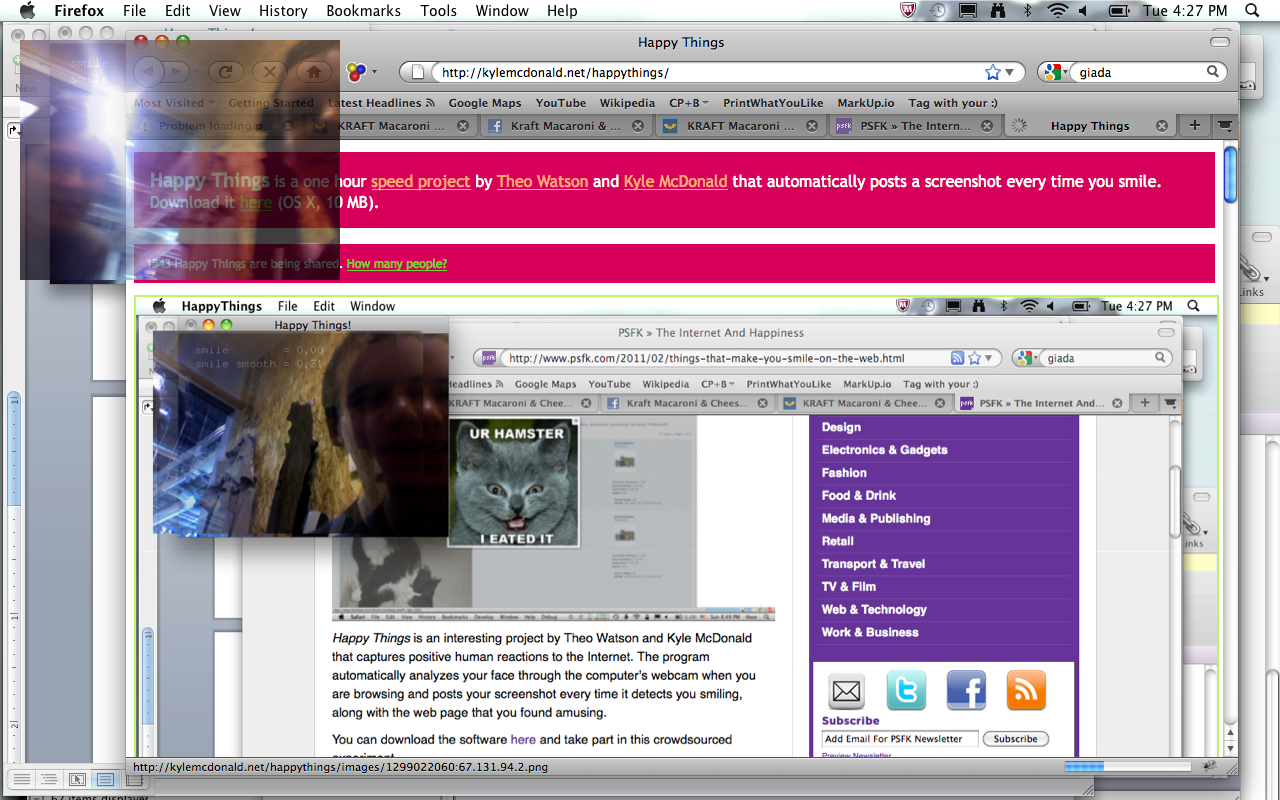Open Spotlight search in the menu bar
Image resolution: width=1280 pixels, height=800 pixels.
[x=1251, y=11]
